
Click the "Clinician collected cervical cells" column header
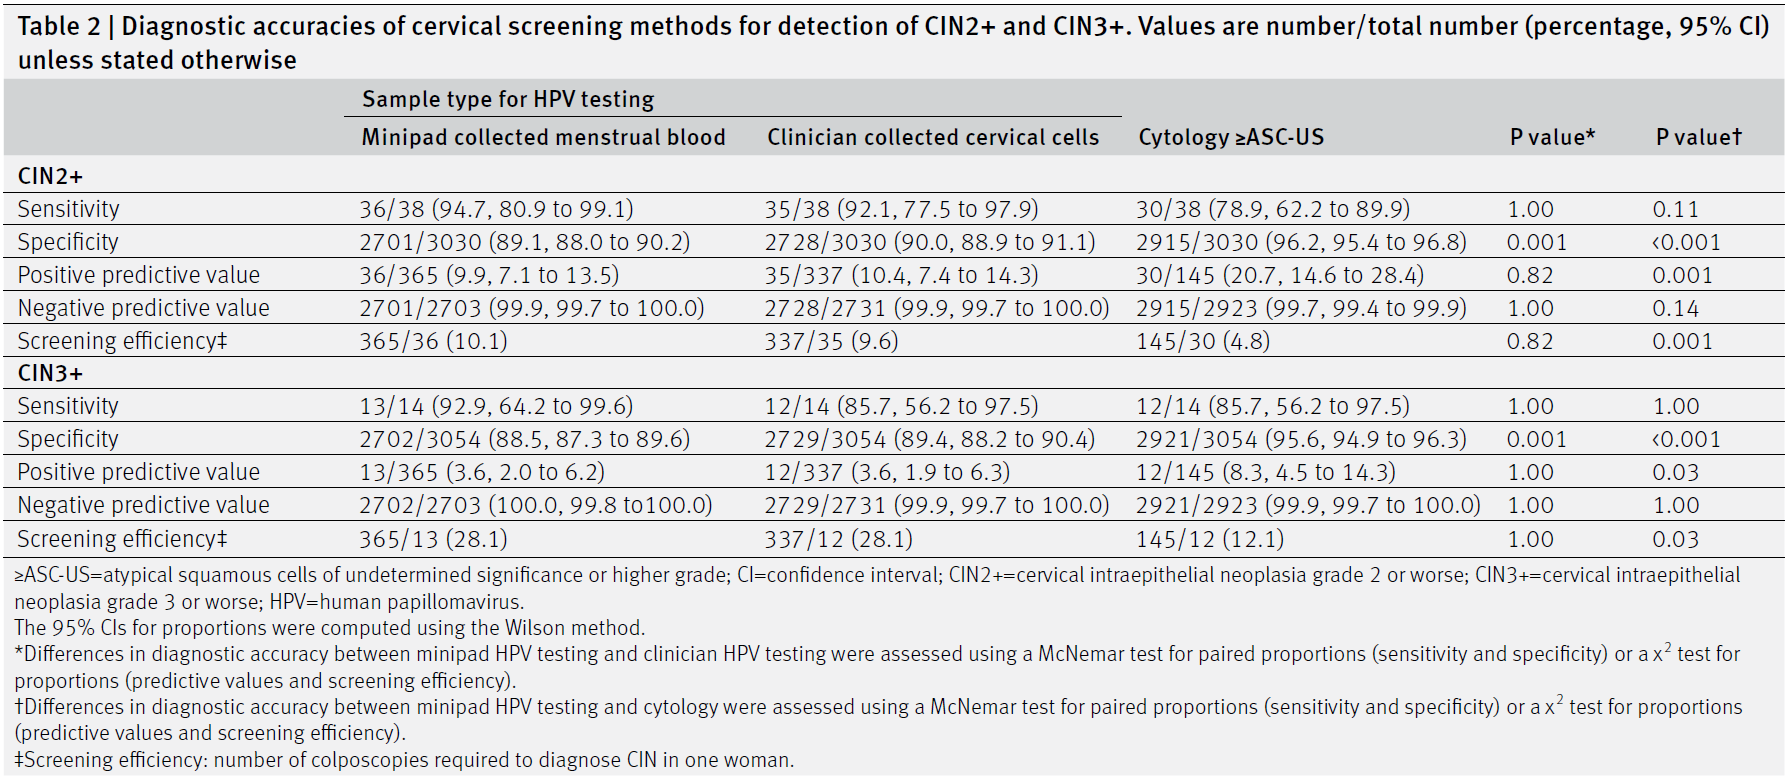[x=933, y=137]
